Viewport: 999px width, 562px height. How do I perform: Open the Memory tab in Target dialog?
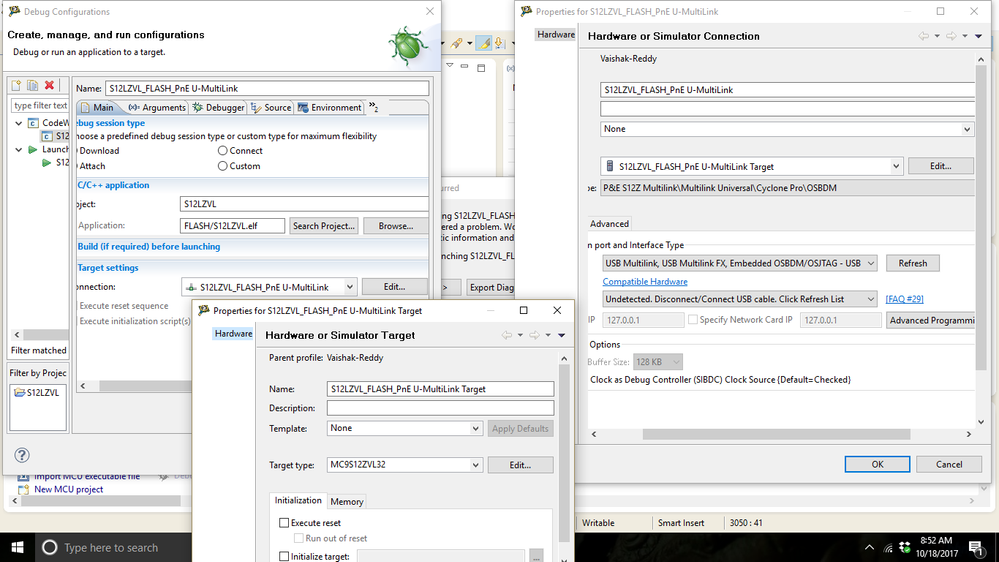[347, 501]
